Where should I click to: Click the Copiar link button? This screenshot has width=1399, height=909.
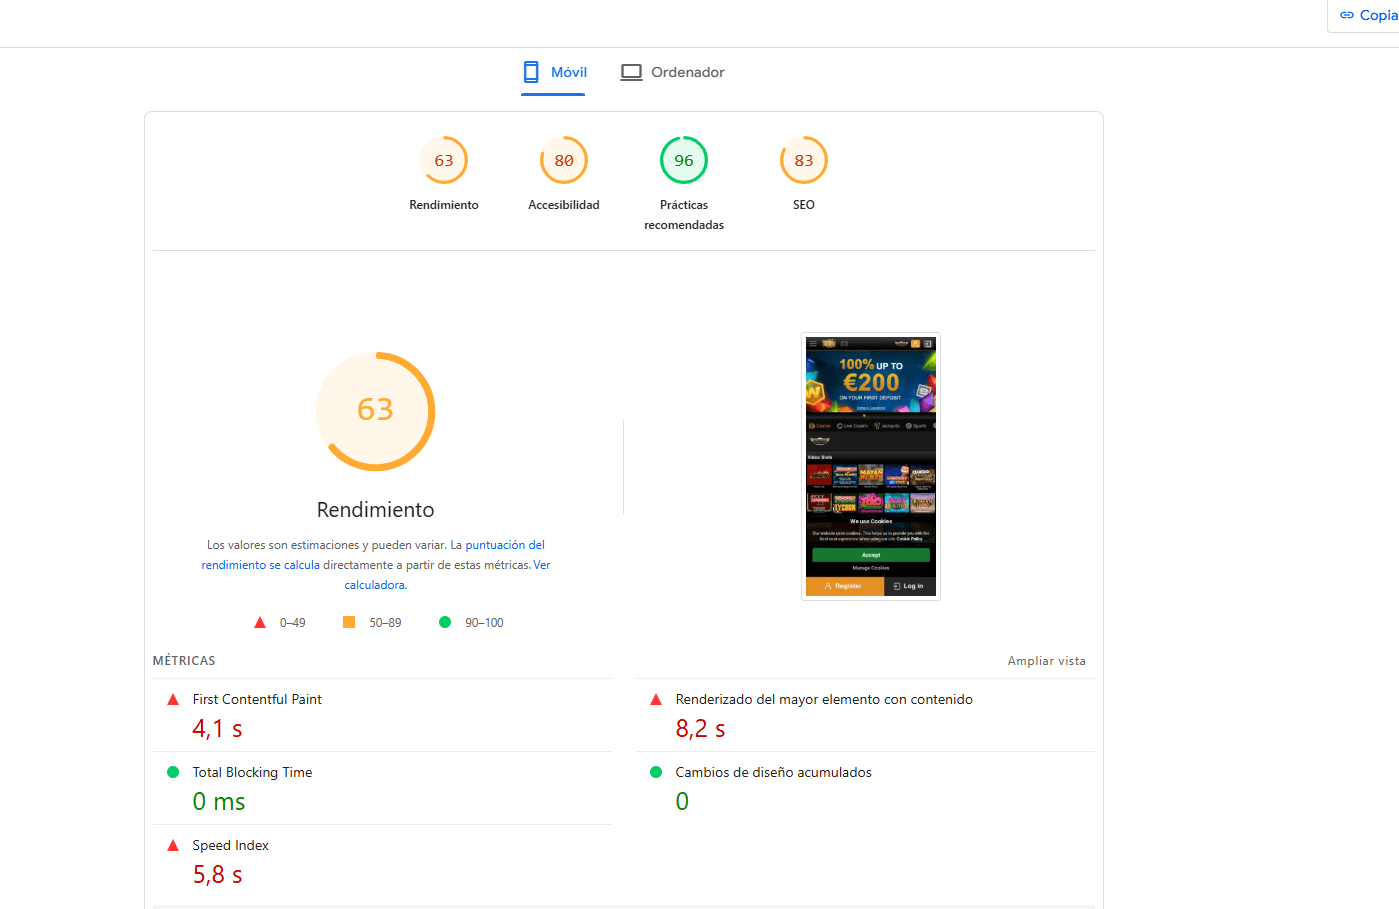(x=1364, y=16)
